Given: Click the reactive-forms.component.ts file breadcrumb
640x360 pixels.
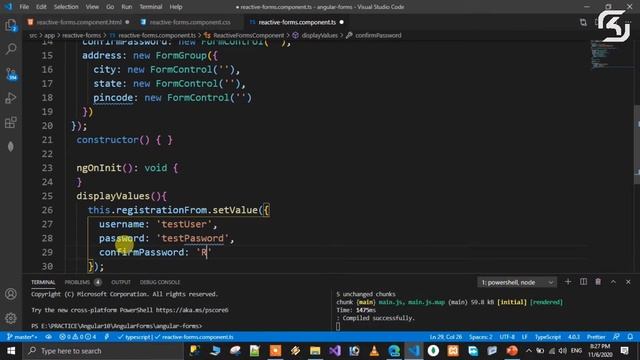Looking at the screenshot, I should 157,36.
